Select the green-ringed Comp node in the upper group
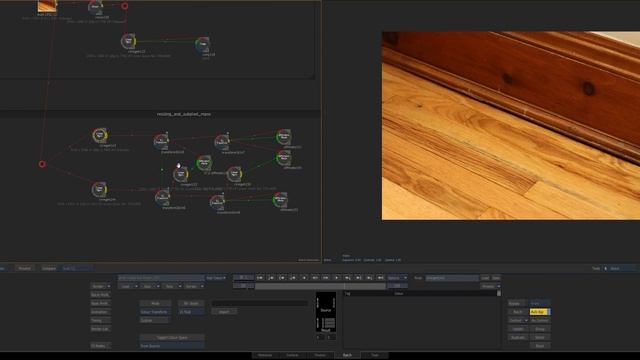 point(202,44)
